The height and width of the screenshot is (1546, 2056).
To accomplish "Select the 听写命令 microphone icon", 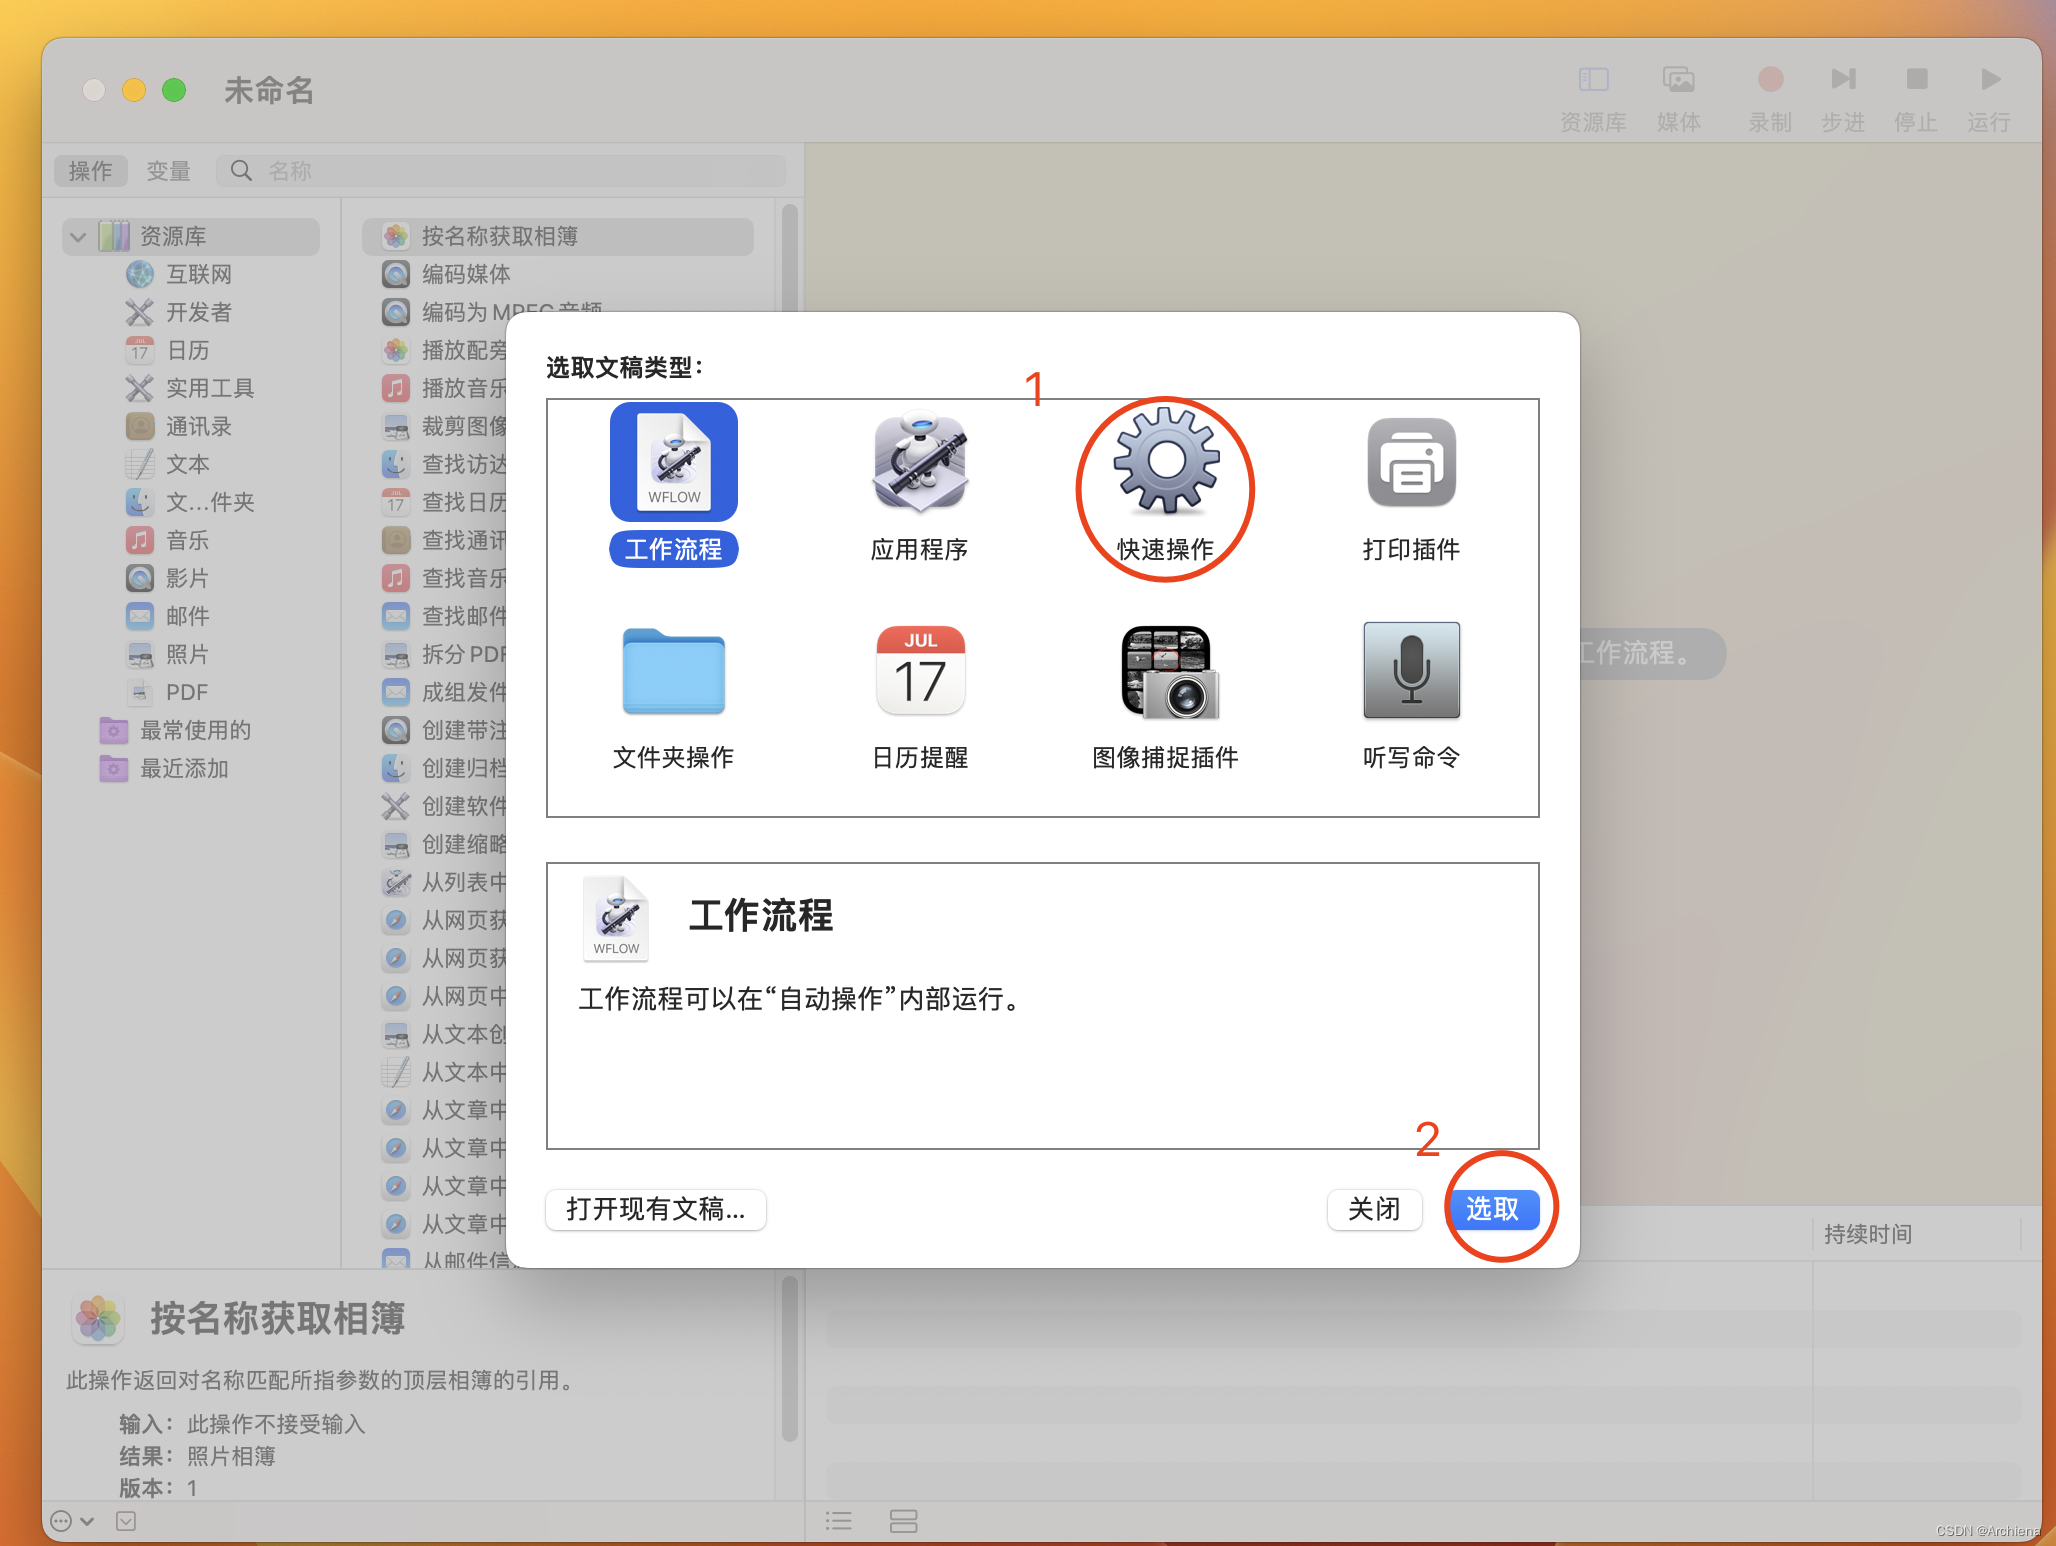I will click(1411, 671).
